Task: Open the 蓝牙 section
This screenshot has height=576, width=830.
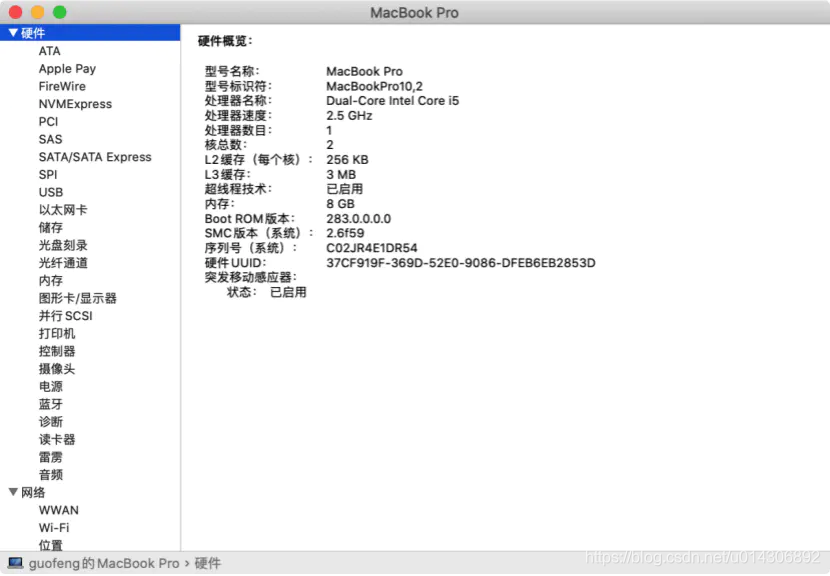Action: (x=51, y=404)
